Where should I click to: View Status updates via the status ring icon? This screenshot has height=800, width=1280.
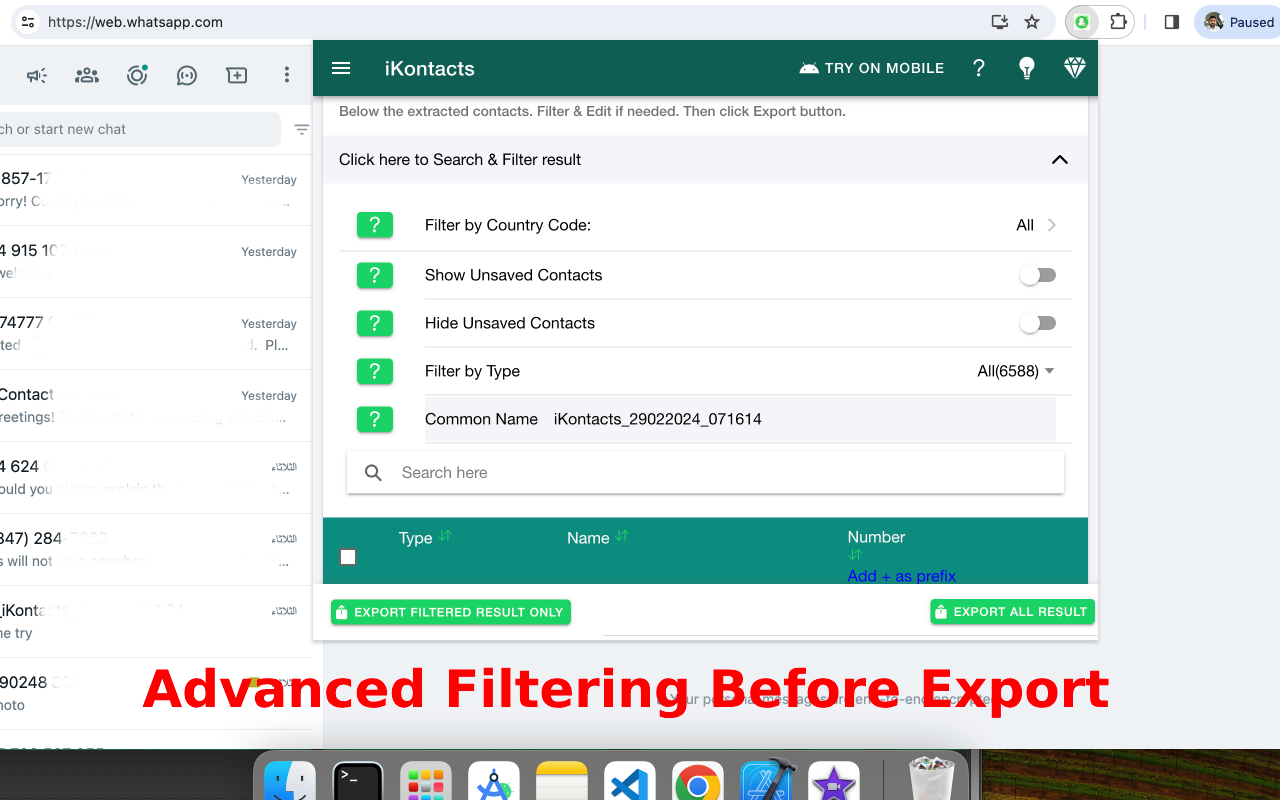(x=136, y=74)
